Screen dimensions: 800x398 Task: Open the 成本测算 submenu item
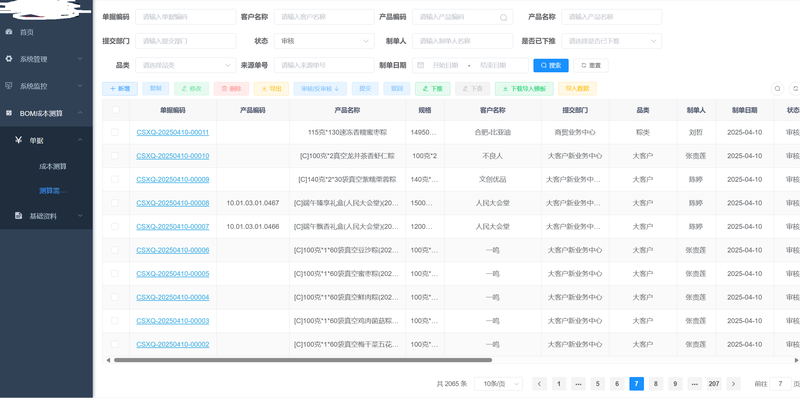[x=53, y=166]
